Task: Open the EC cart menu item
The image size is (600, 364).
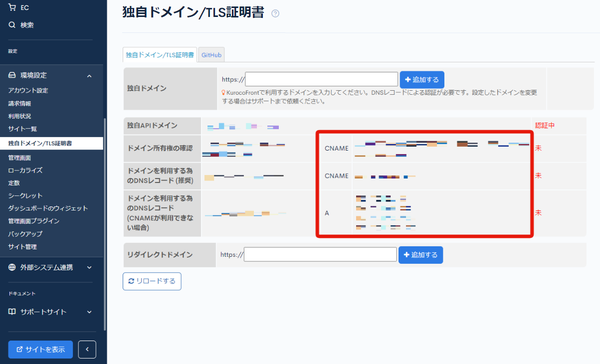Action: (19, 7)
